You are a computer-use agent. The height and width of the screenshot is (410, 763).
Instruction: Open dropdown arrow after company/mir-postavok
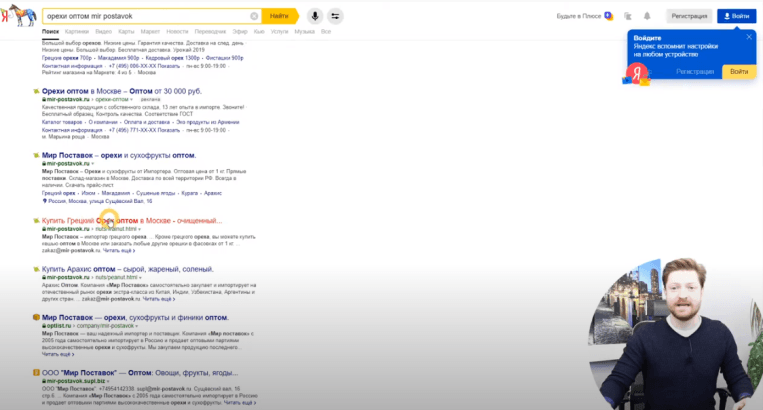[x=136, y=326]
